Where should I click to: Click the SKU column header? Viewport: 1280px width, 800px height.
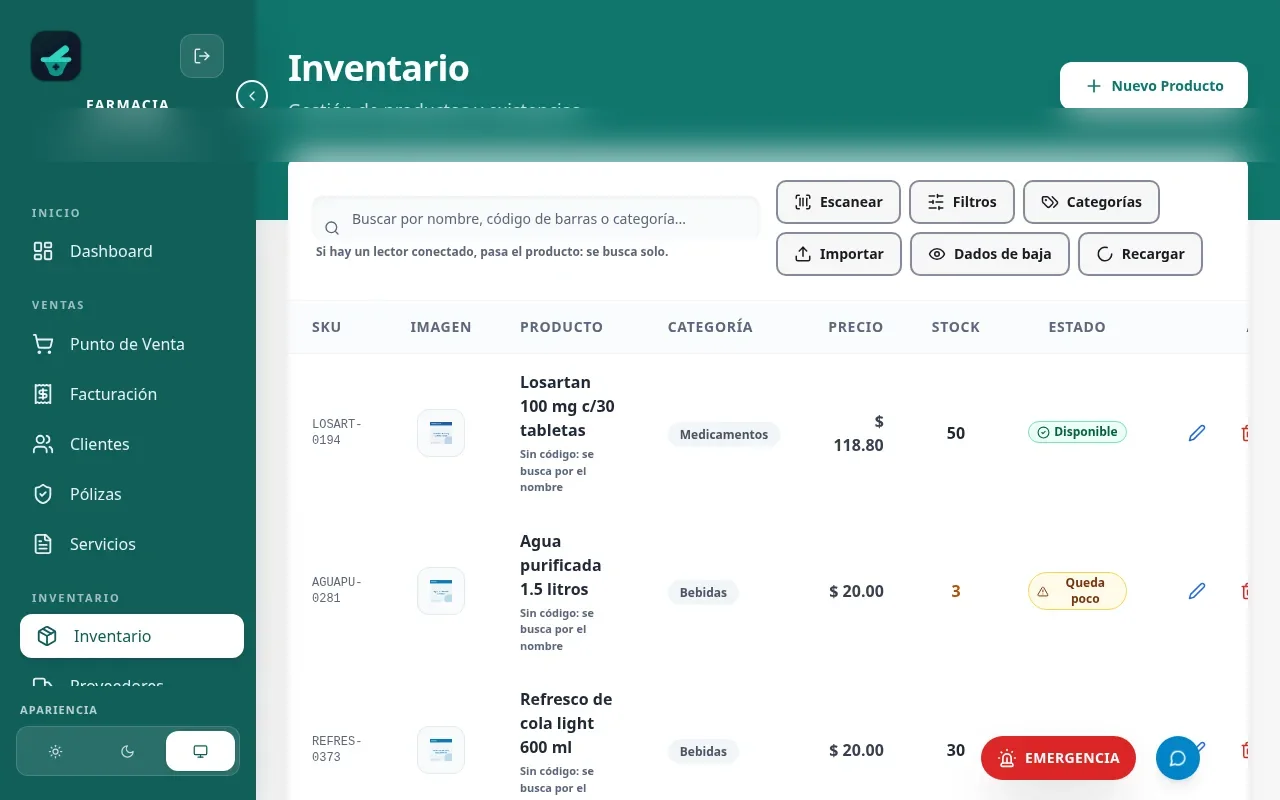coord(326,327)
